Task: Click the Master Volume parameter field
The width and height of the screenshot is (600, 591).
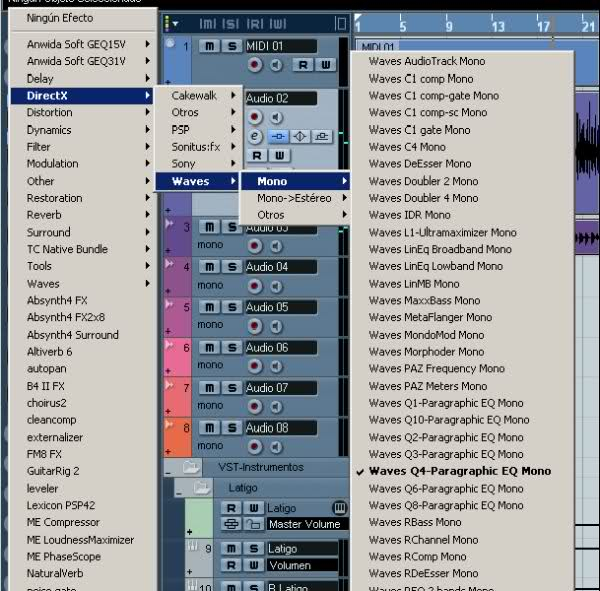Action: 304,524
